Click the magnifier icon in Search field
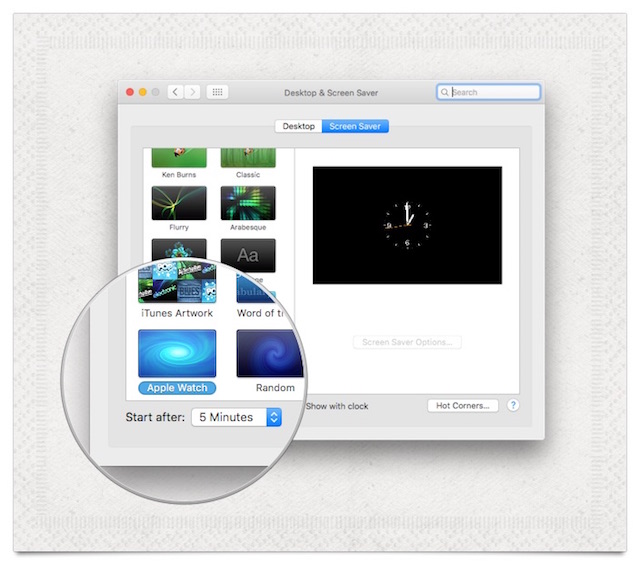 click(444, 92)
